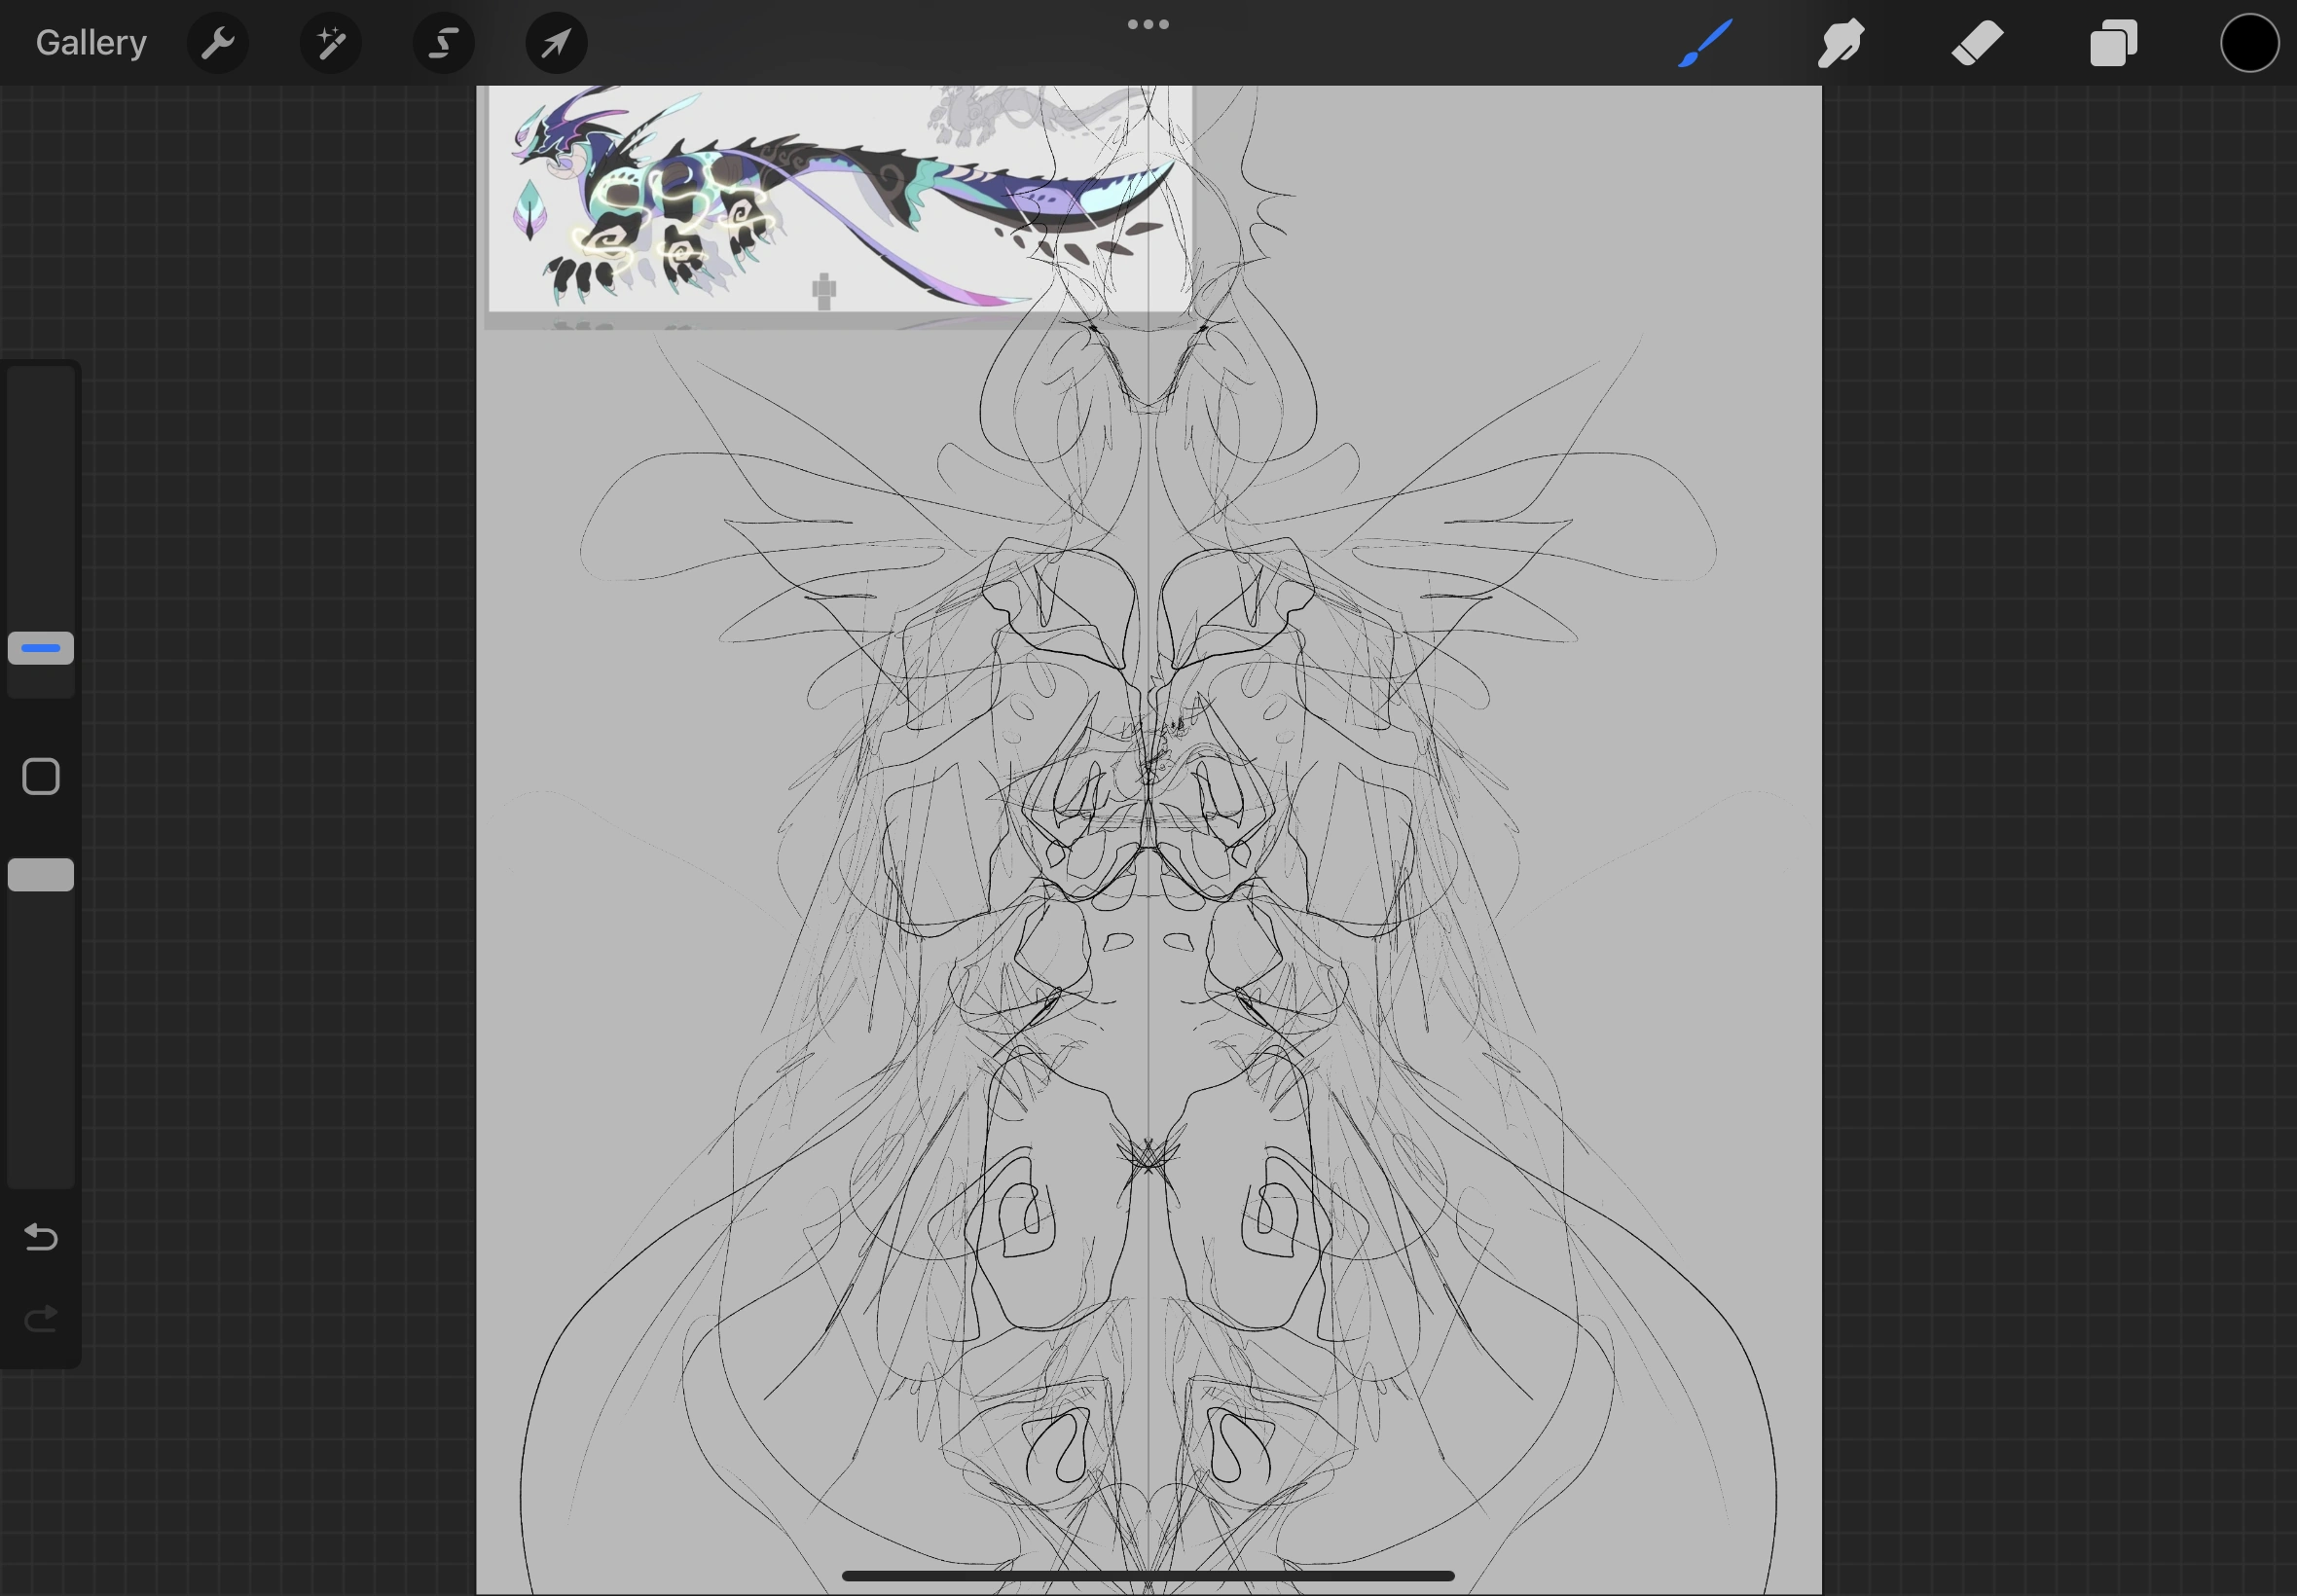This screenshot has width=2297, height=1596.
Task: Select the Smudge tool
Action: coord(1841,43)
